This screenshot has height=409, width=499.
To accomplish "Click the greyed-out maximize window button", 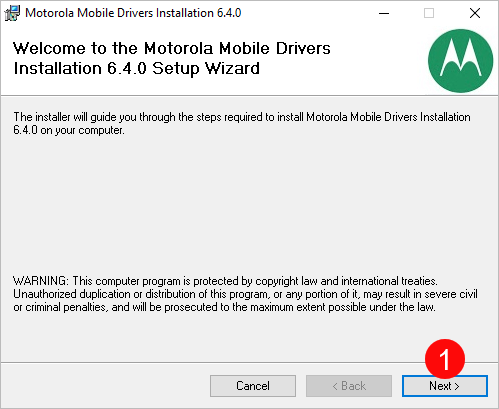I will [x=429, y=13].
